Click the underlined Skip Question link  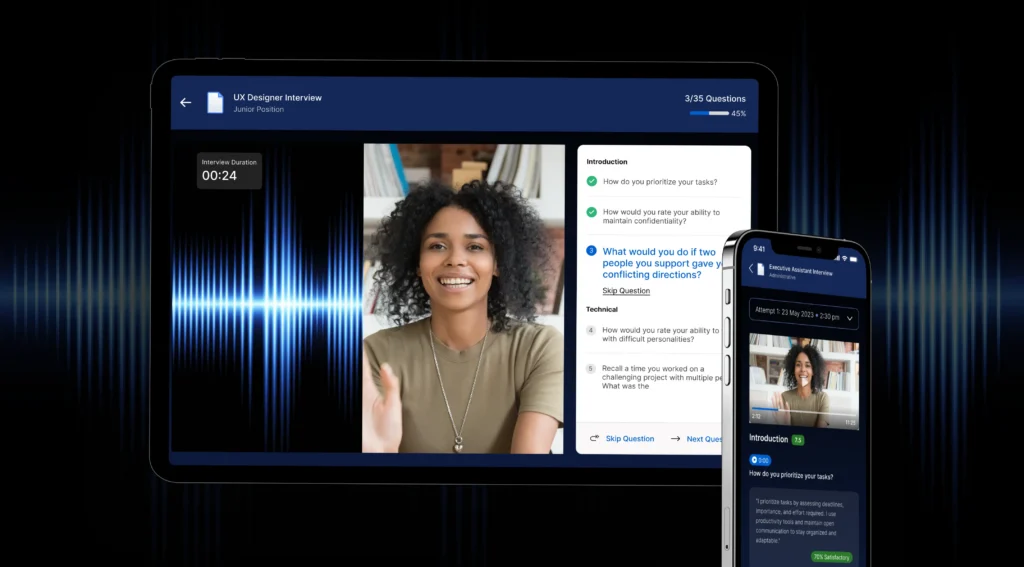tap(626, 291)
